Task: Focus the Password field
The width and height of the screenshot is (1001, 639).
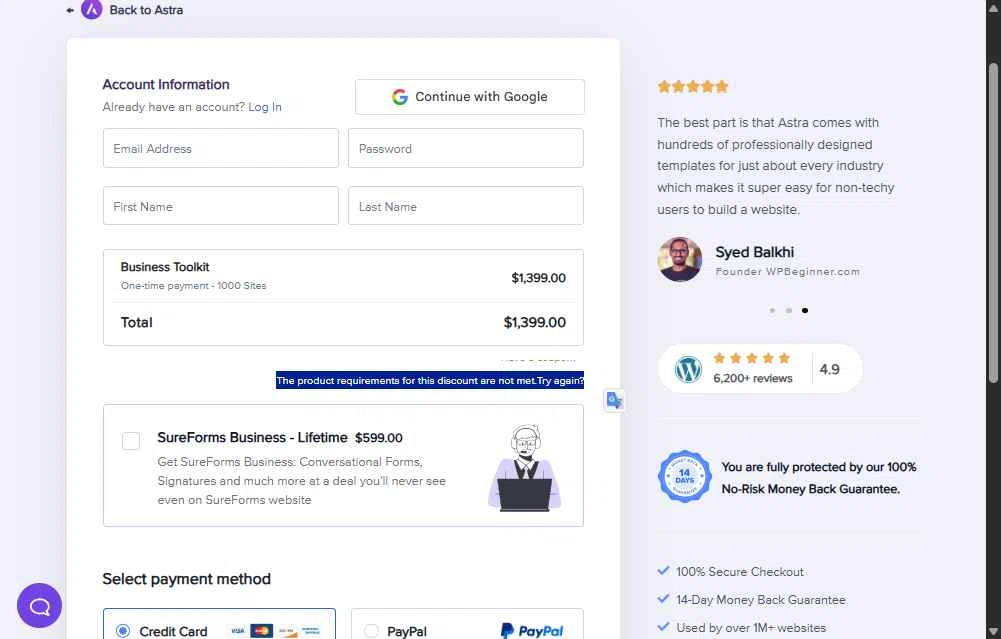Action: tap(465, 148)
